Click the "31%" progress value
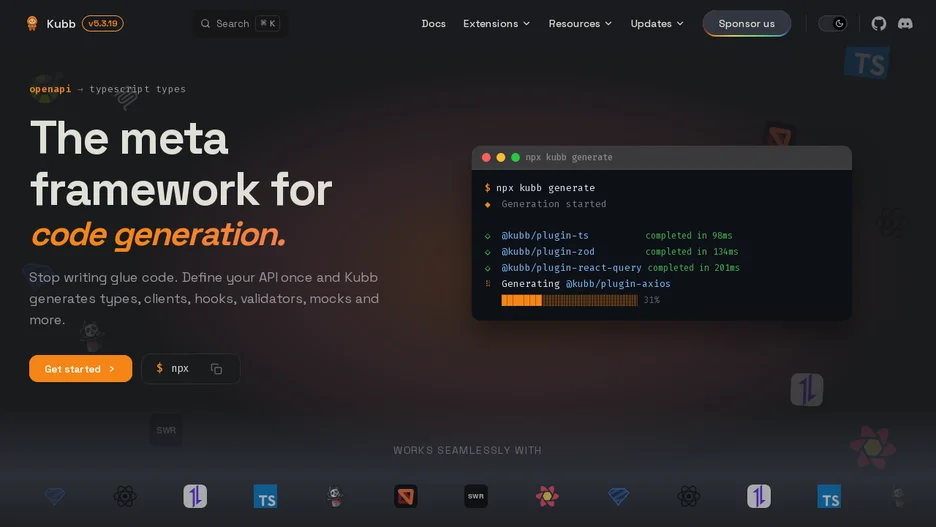Viewport: 936px width, 527px height. pos(652,300)
